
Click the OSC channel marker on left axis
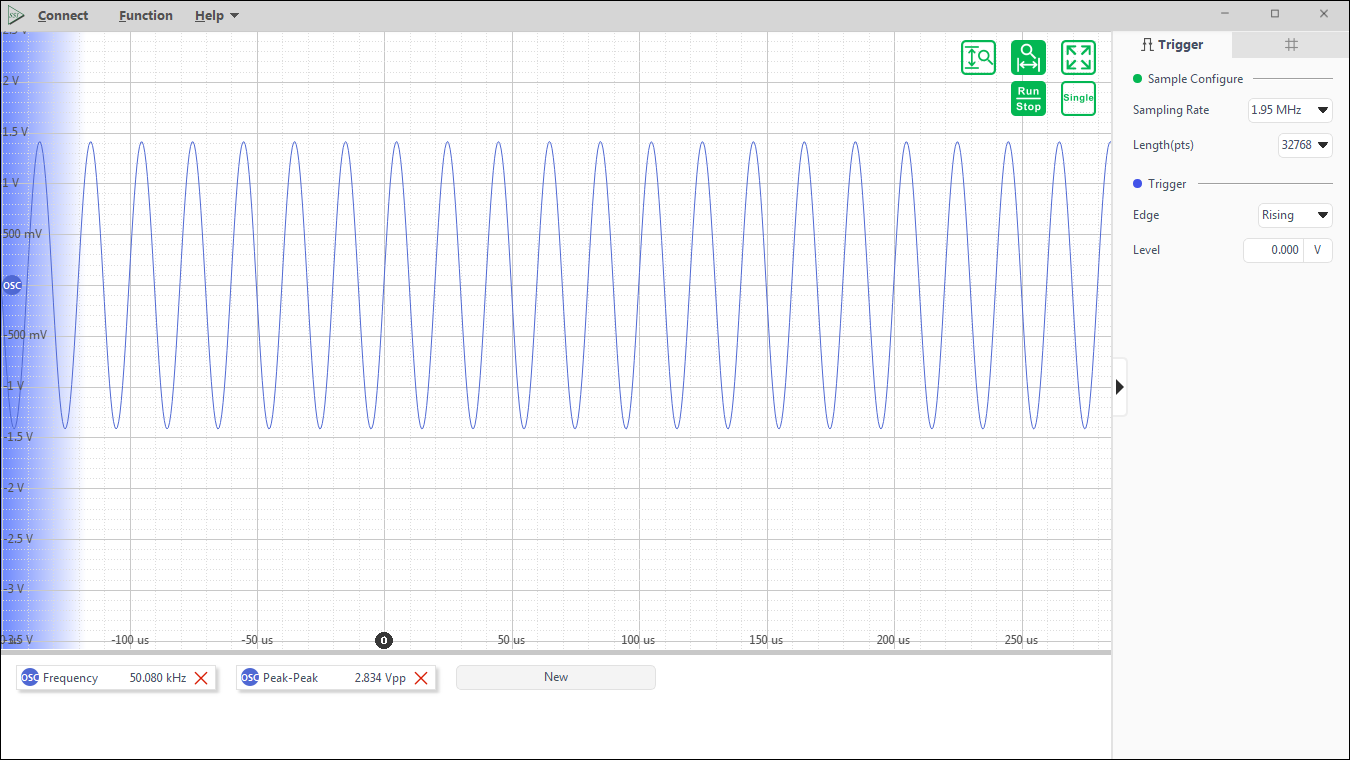pyautogui.click(x=12, y=285)
